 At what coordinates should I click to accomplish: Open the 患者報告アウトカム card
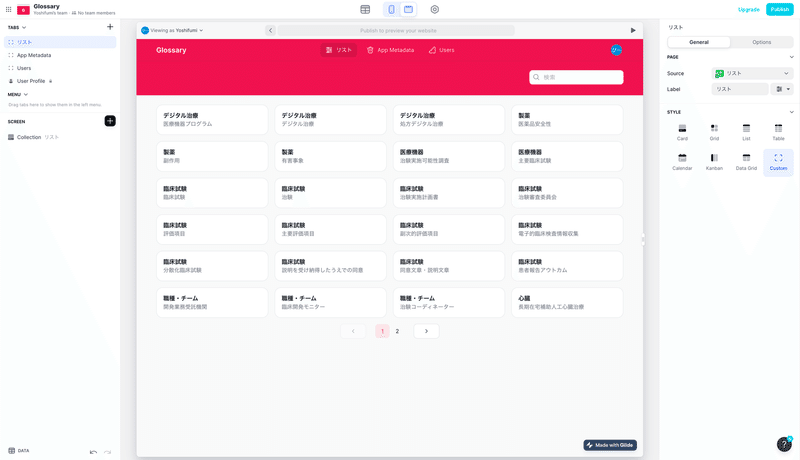pos(567,266)
